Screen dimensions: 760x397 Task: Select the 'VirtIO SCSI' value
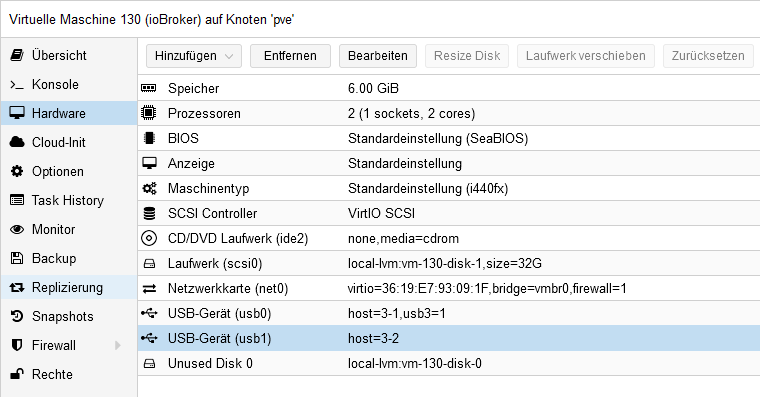point(381,213)
